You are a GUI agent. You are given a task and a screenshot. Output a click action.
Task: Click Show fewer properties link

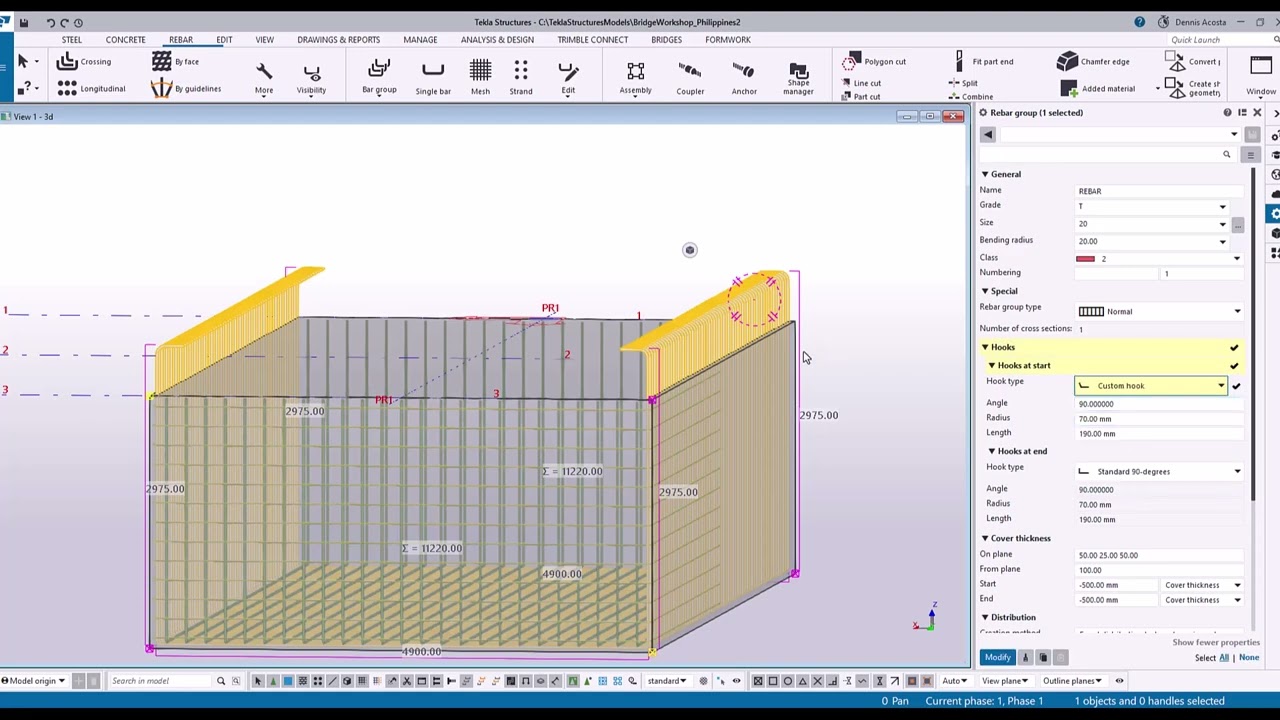[1215, 643]
